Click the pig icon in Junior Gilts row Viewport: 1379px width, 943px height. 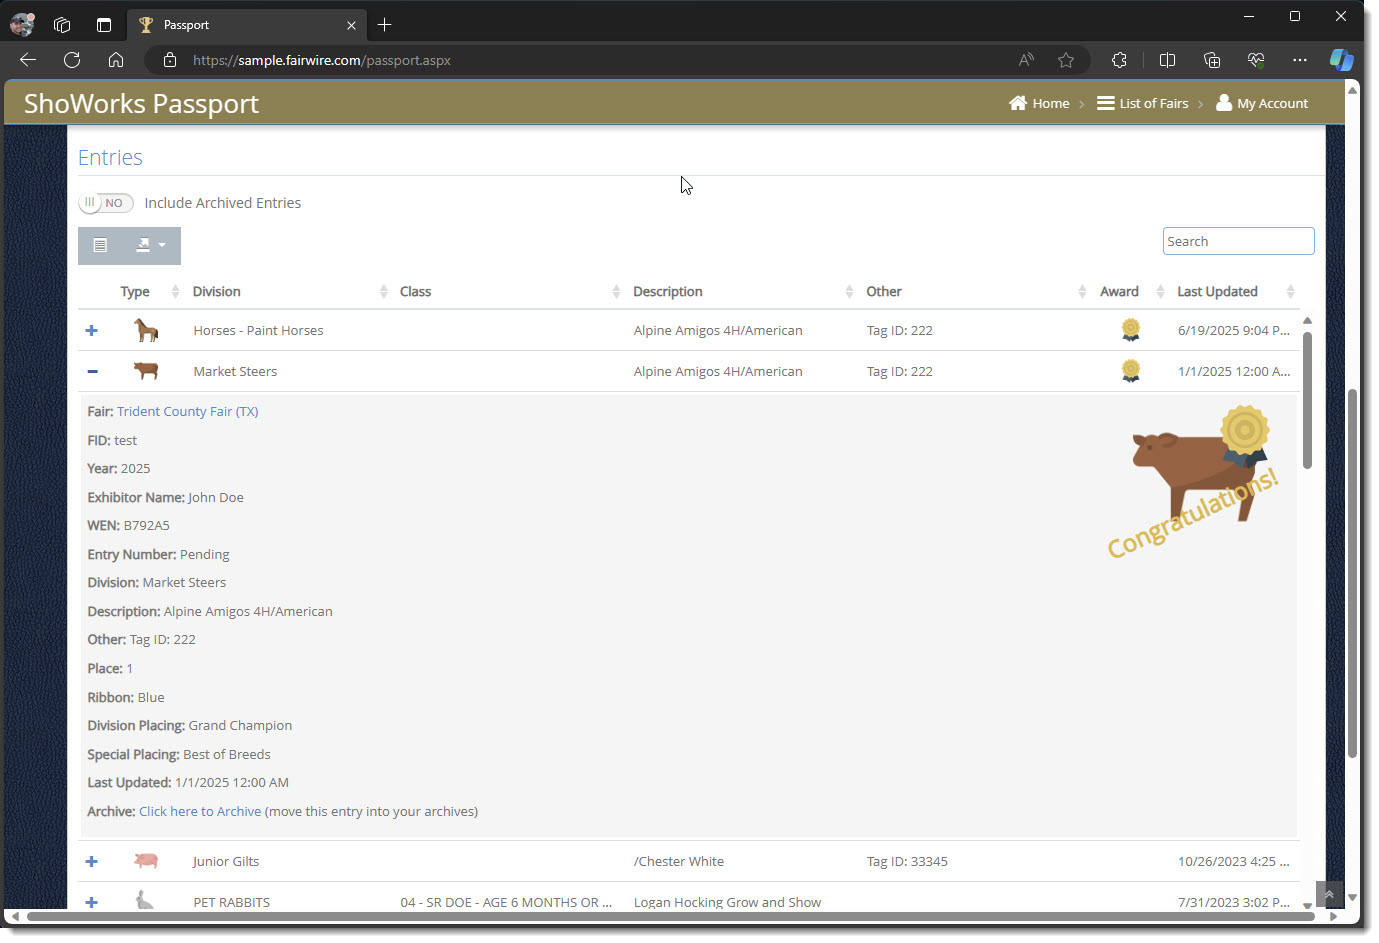click(146, 861)
